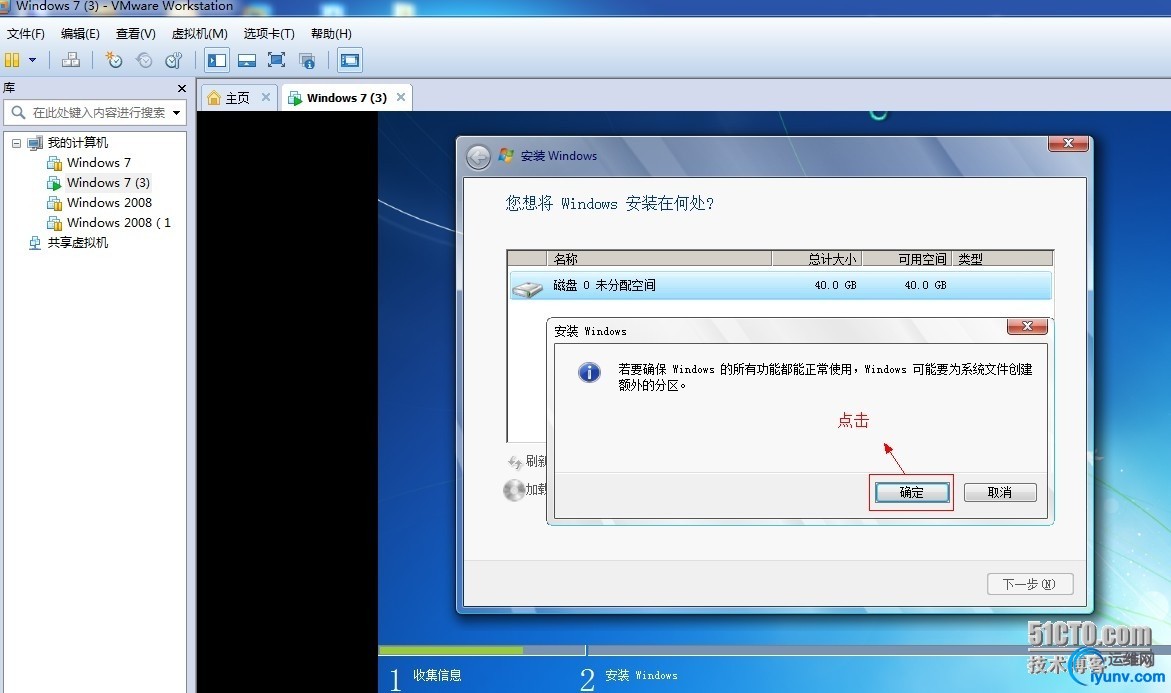Viewport: 1171px width, 693px height.
Task: Revert the VM to its previous snapshot
Action: (143, 60)
